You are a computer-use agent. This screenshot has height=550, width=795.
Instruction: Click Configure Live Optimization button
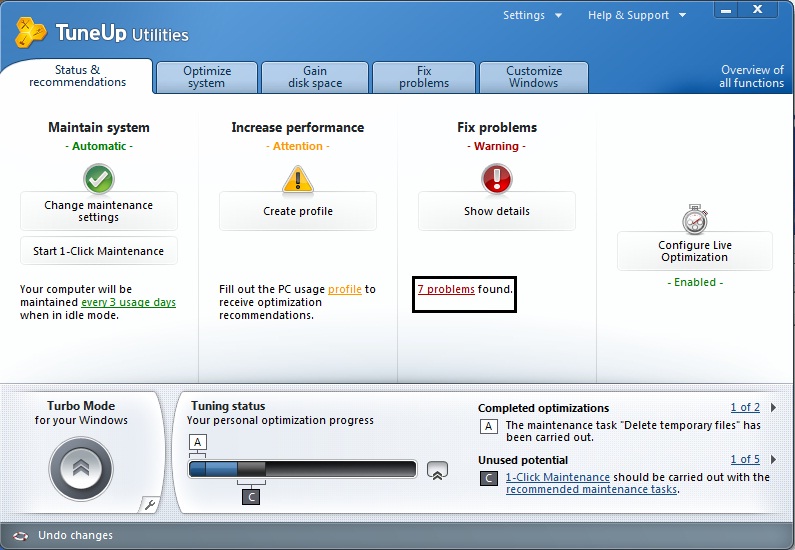695,251
